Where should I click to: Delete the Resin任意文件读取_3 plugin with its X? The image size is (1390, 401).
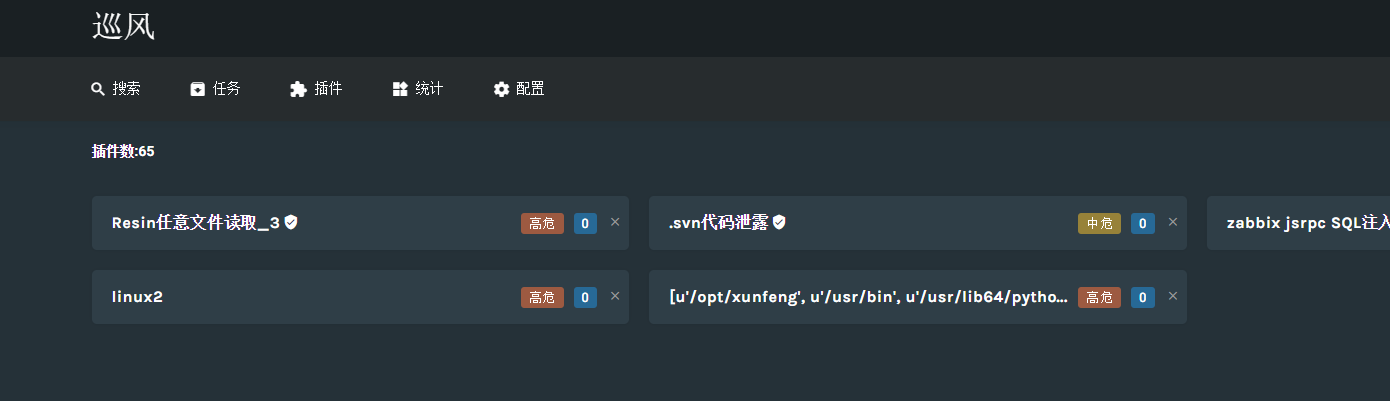[615, 222]
